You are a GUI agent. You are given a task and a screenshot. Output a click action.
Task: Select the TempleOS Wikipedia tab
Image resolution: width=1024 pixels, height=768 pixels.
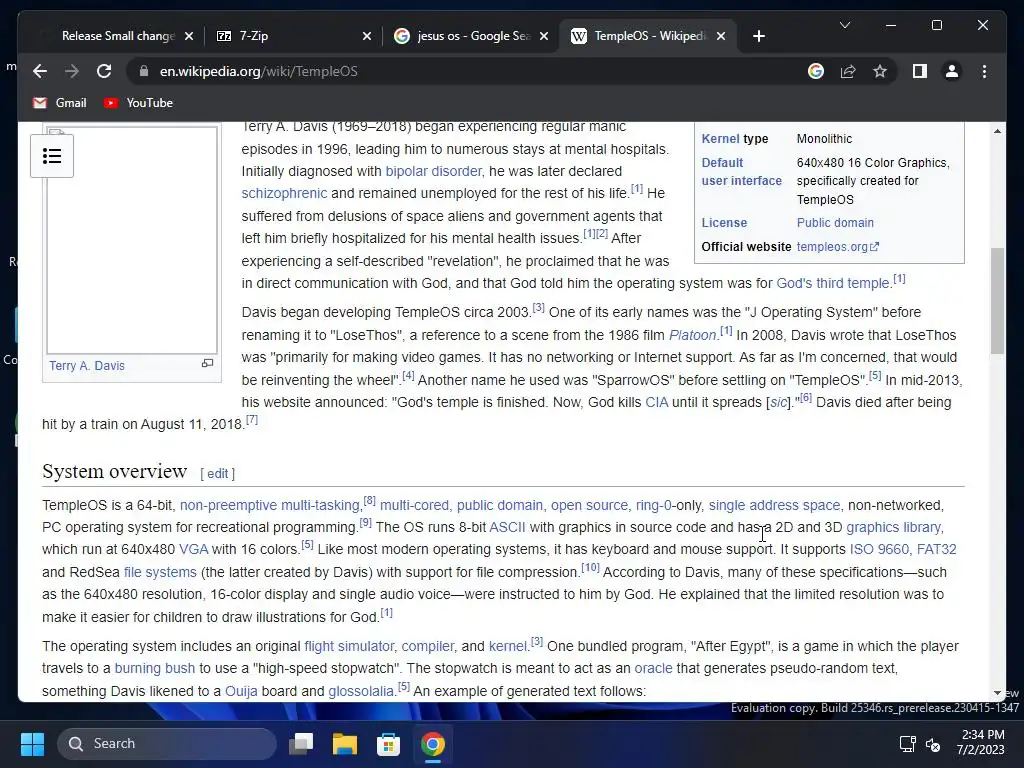pyautogui.click(x=647, y=36)
